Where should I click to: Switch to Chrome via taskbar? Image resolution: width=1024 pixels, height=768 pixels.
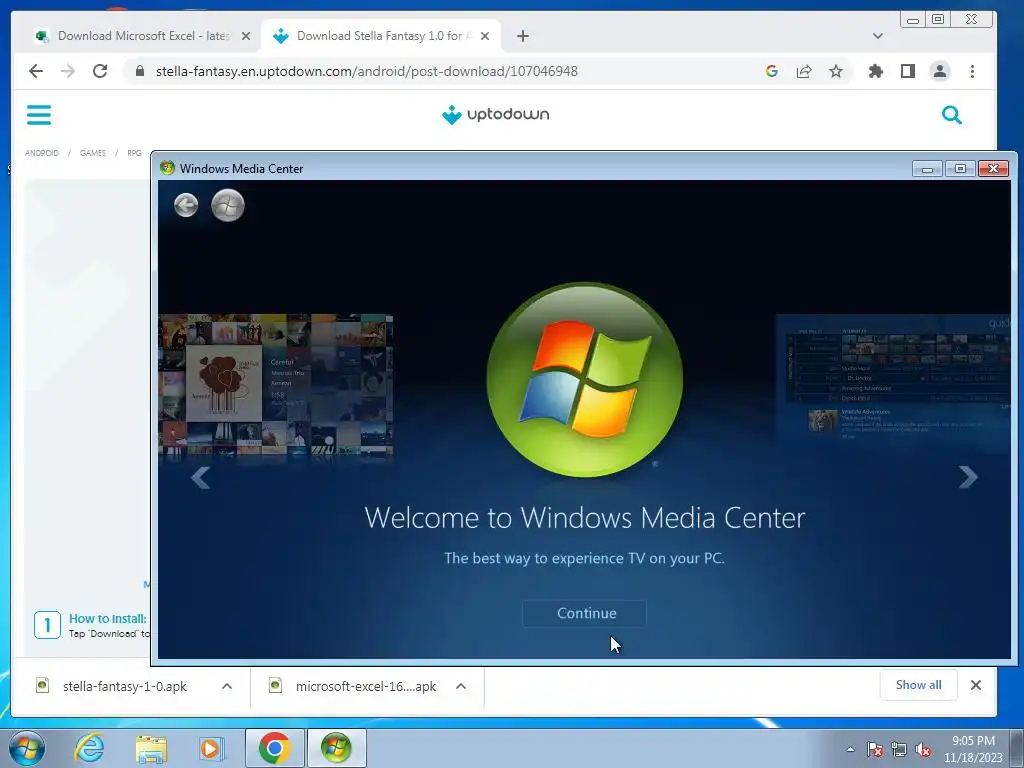[274, 748]
